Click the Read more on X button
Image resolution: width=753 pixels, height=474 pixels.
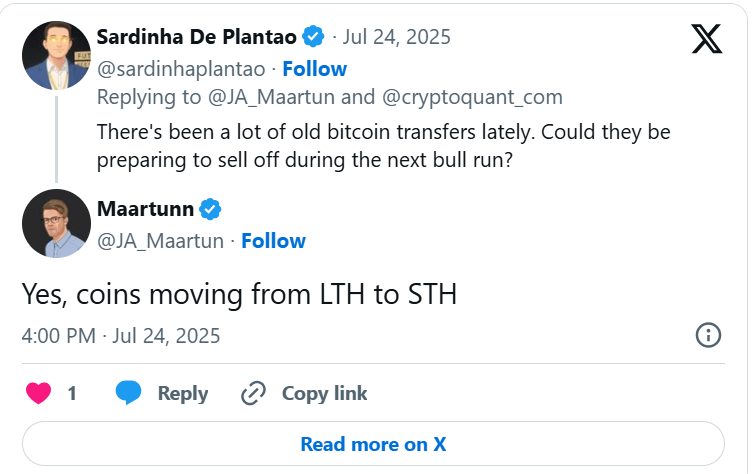coord(373,444)
